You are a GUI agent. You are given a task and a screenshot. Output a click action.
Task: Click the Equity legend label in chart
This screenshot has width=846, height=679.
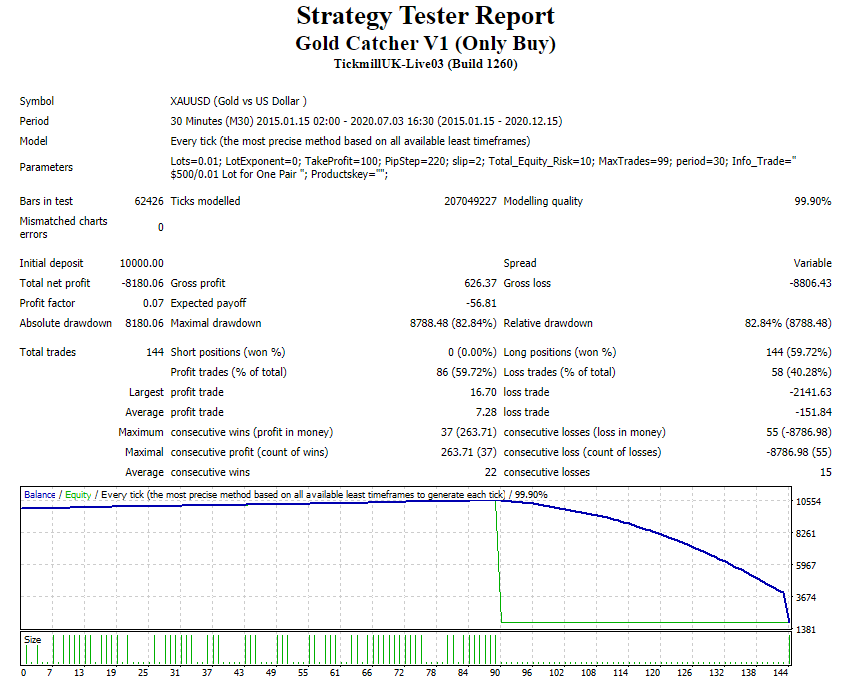coord(78,494)
